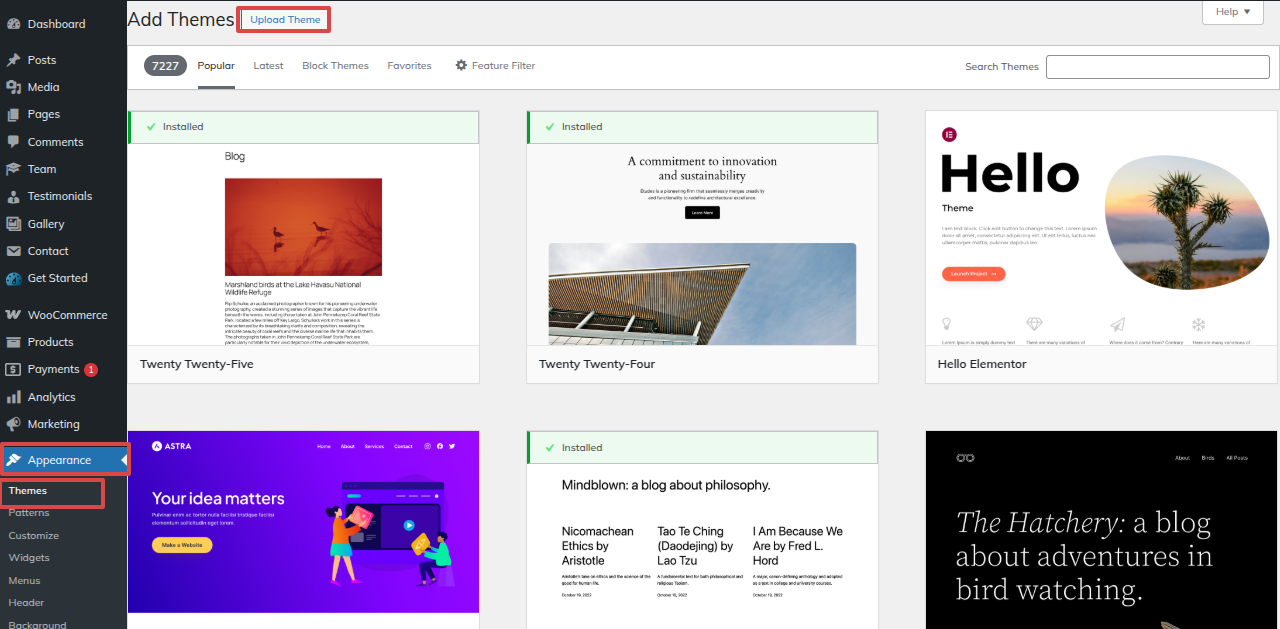Open the Astra theme thumbnail
Viewport: 1280px width, 629px height.
coord(304,522)
